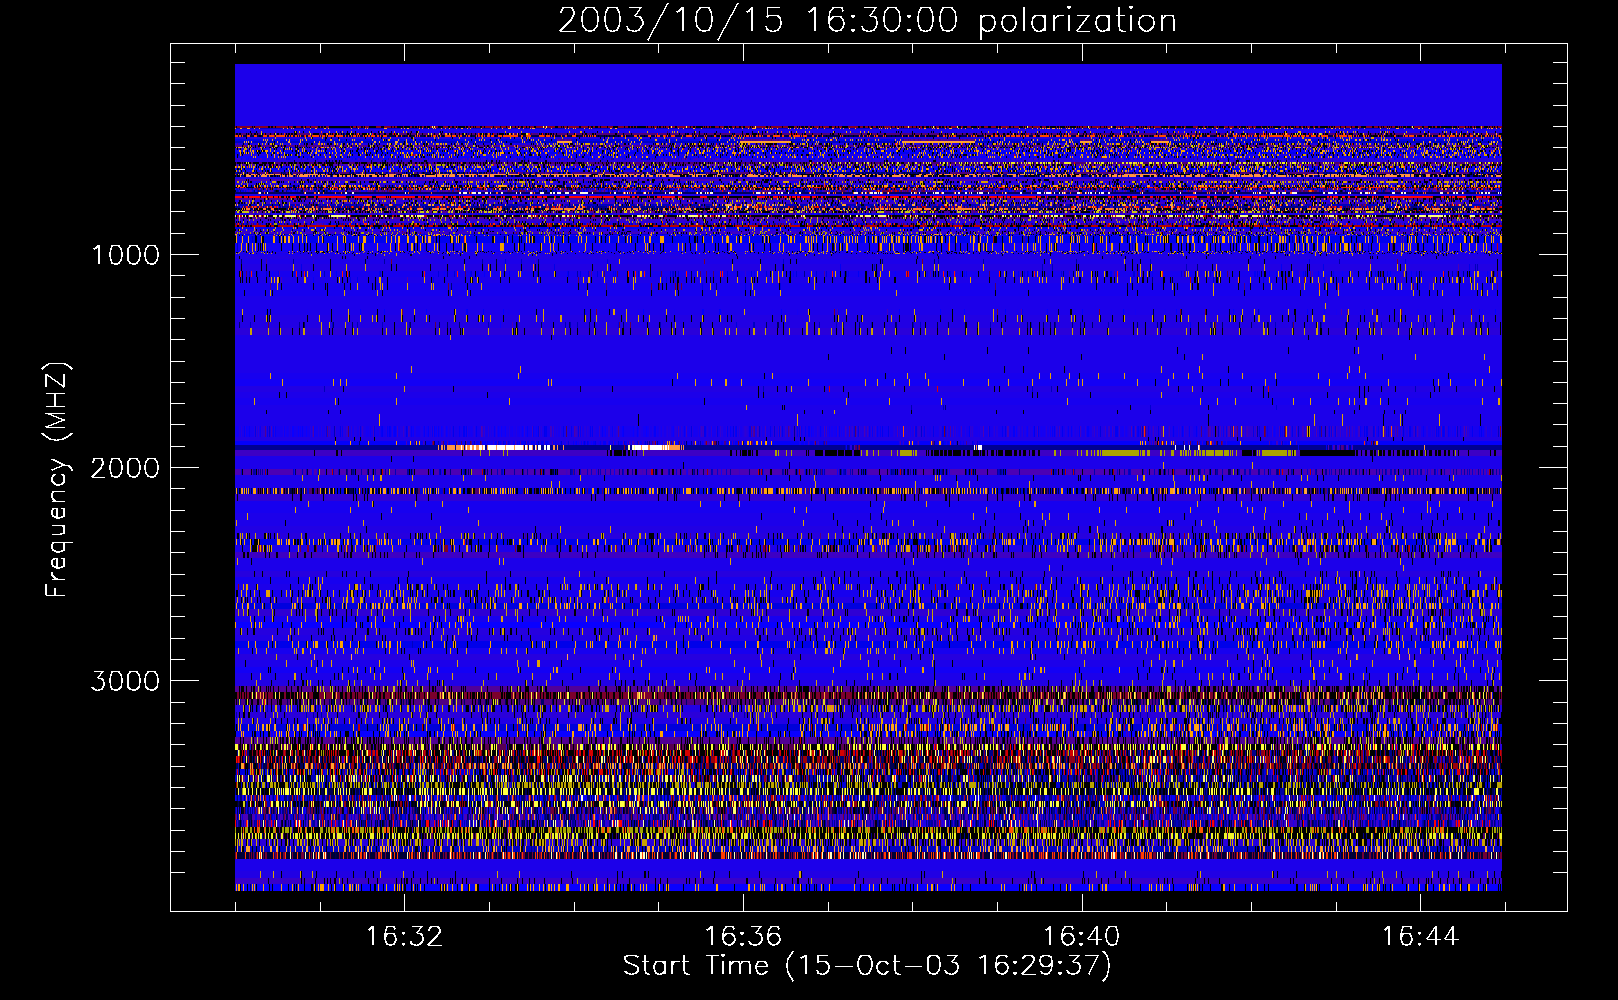Click the bright white burst near 2000 MHz

(x=500, y=448)
